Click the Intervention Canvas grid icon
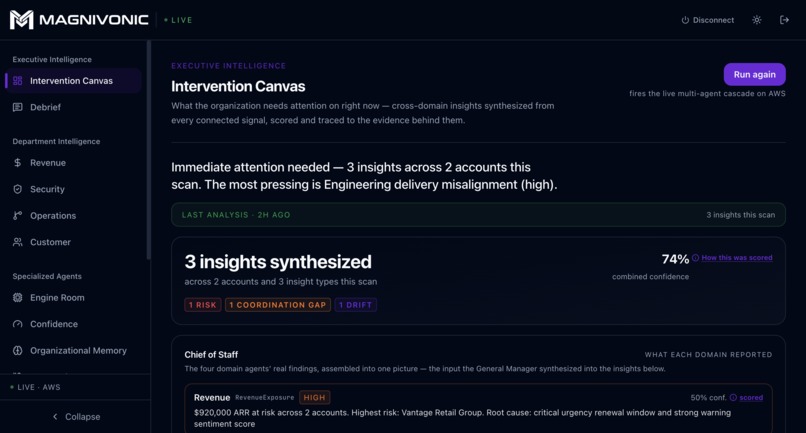 (17, 81)
